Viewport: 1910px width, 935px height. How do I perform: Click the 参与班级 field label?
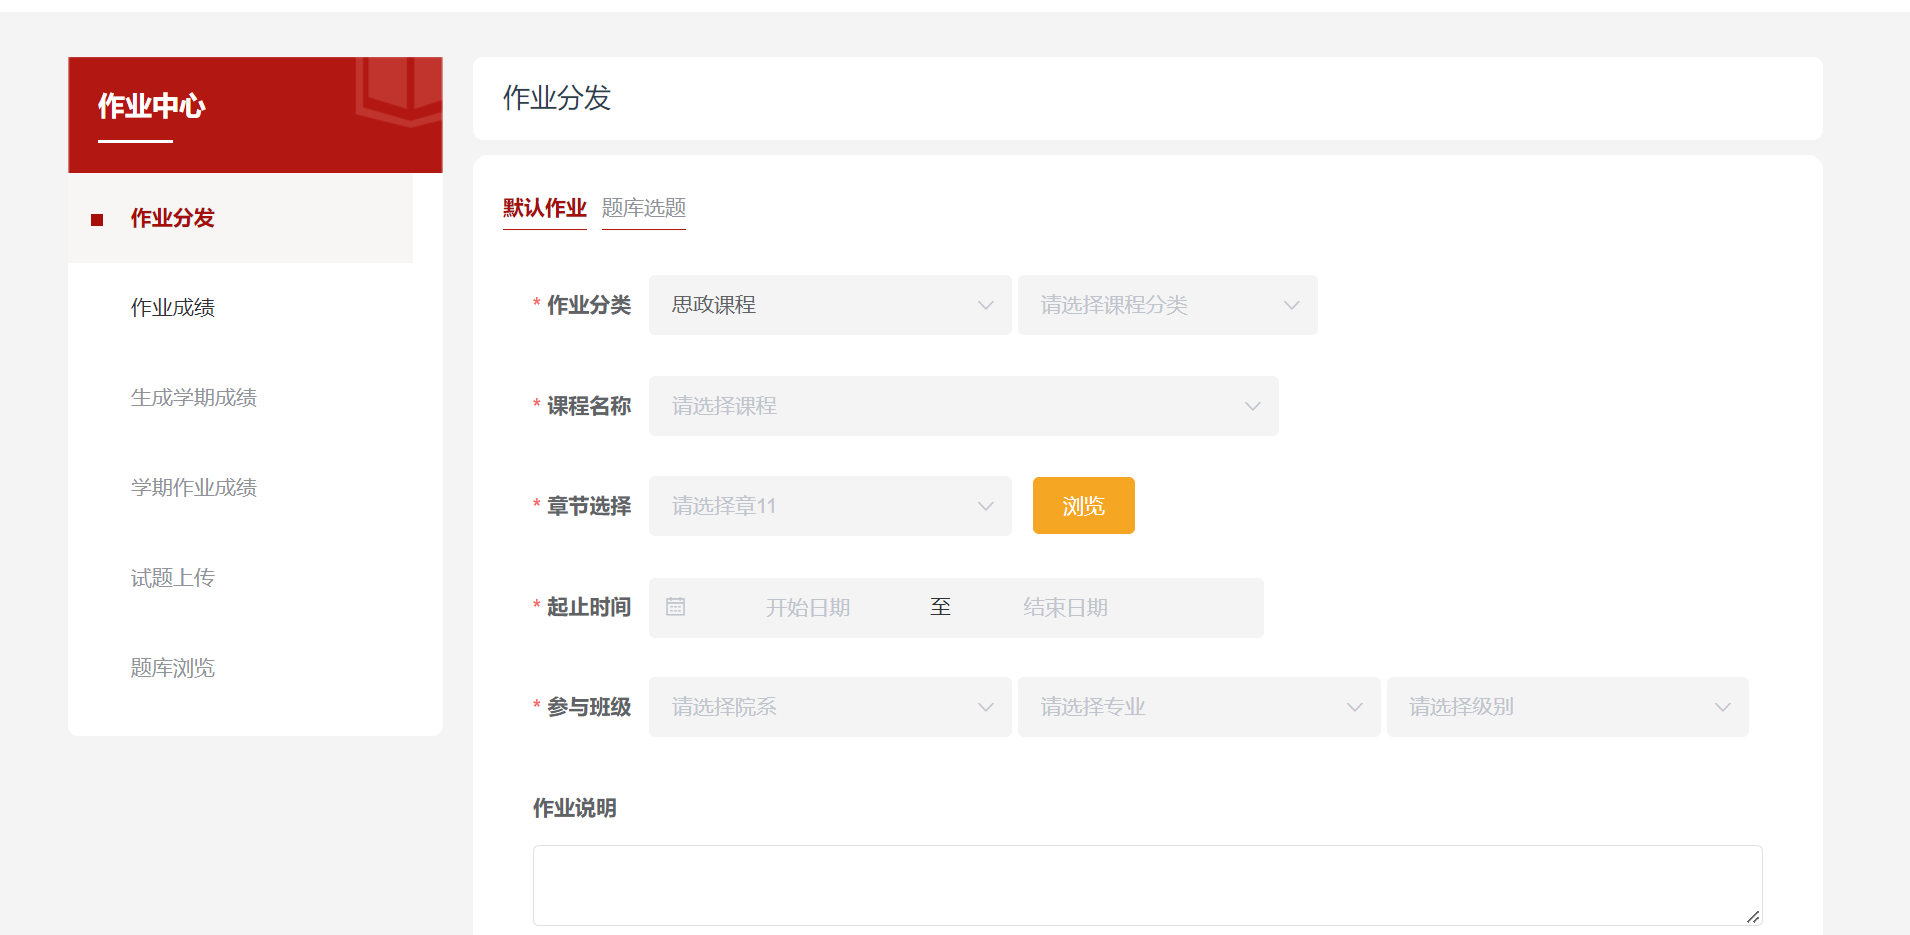point(589,707)
